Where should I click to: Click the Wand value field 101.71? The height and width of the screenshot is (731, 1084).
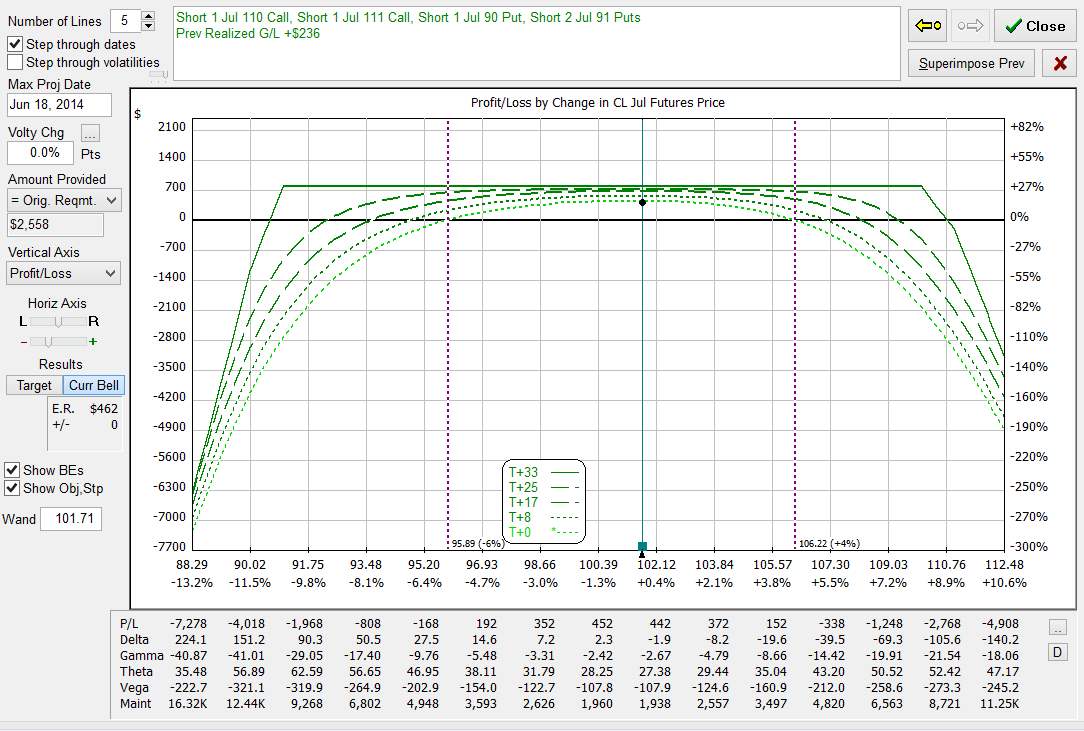71,519
